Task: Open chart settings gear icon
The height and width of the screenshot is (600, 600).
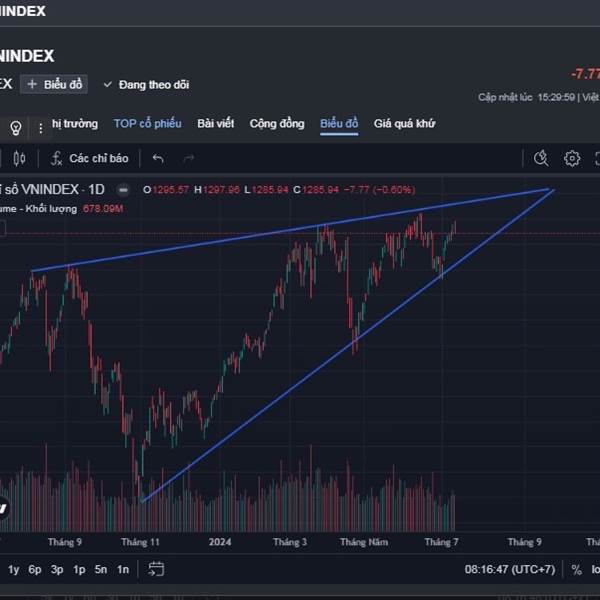Action: tap(572, 158)
